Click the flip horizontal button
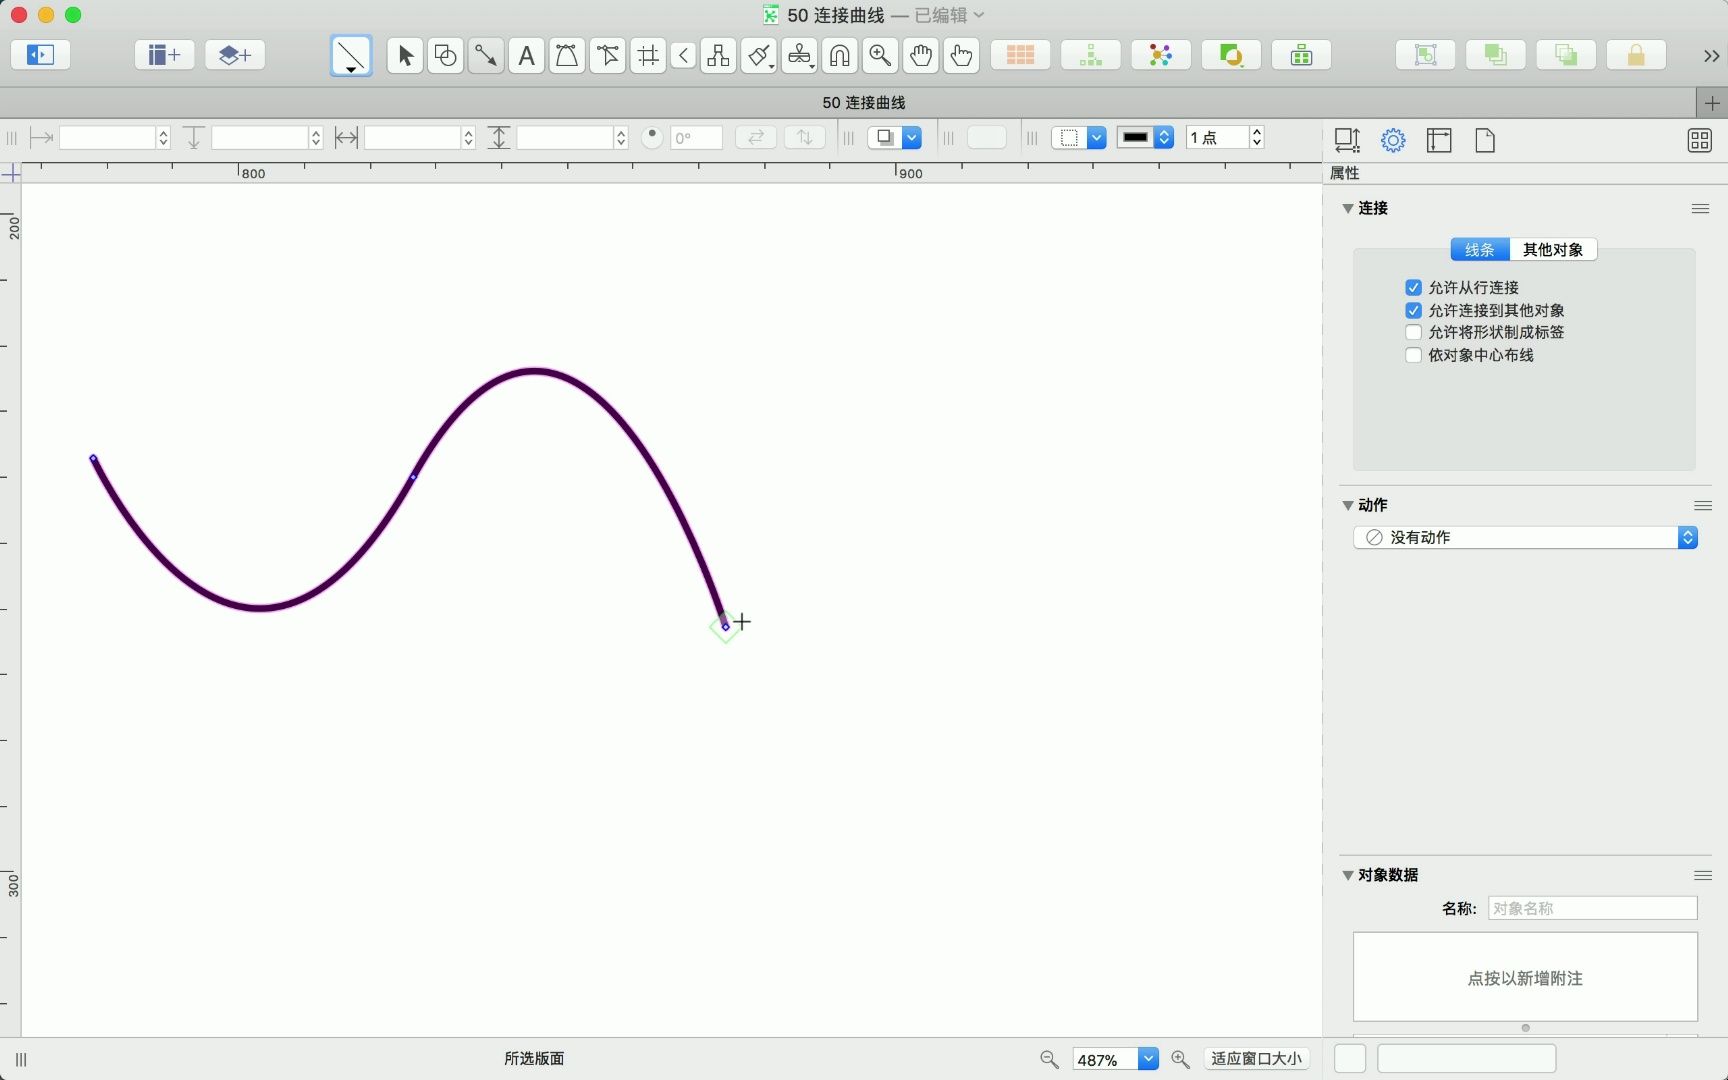This screenshot has height=1080, width=1728. (x=756, y=138)
